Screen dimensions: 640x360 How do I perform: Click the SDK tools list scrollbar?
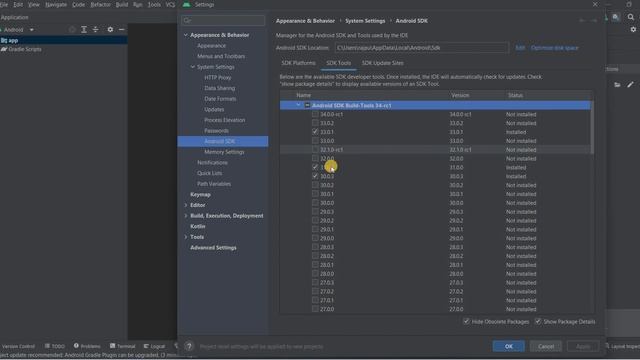click(592, 127)
